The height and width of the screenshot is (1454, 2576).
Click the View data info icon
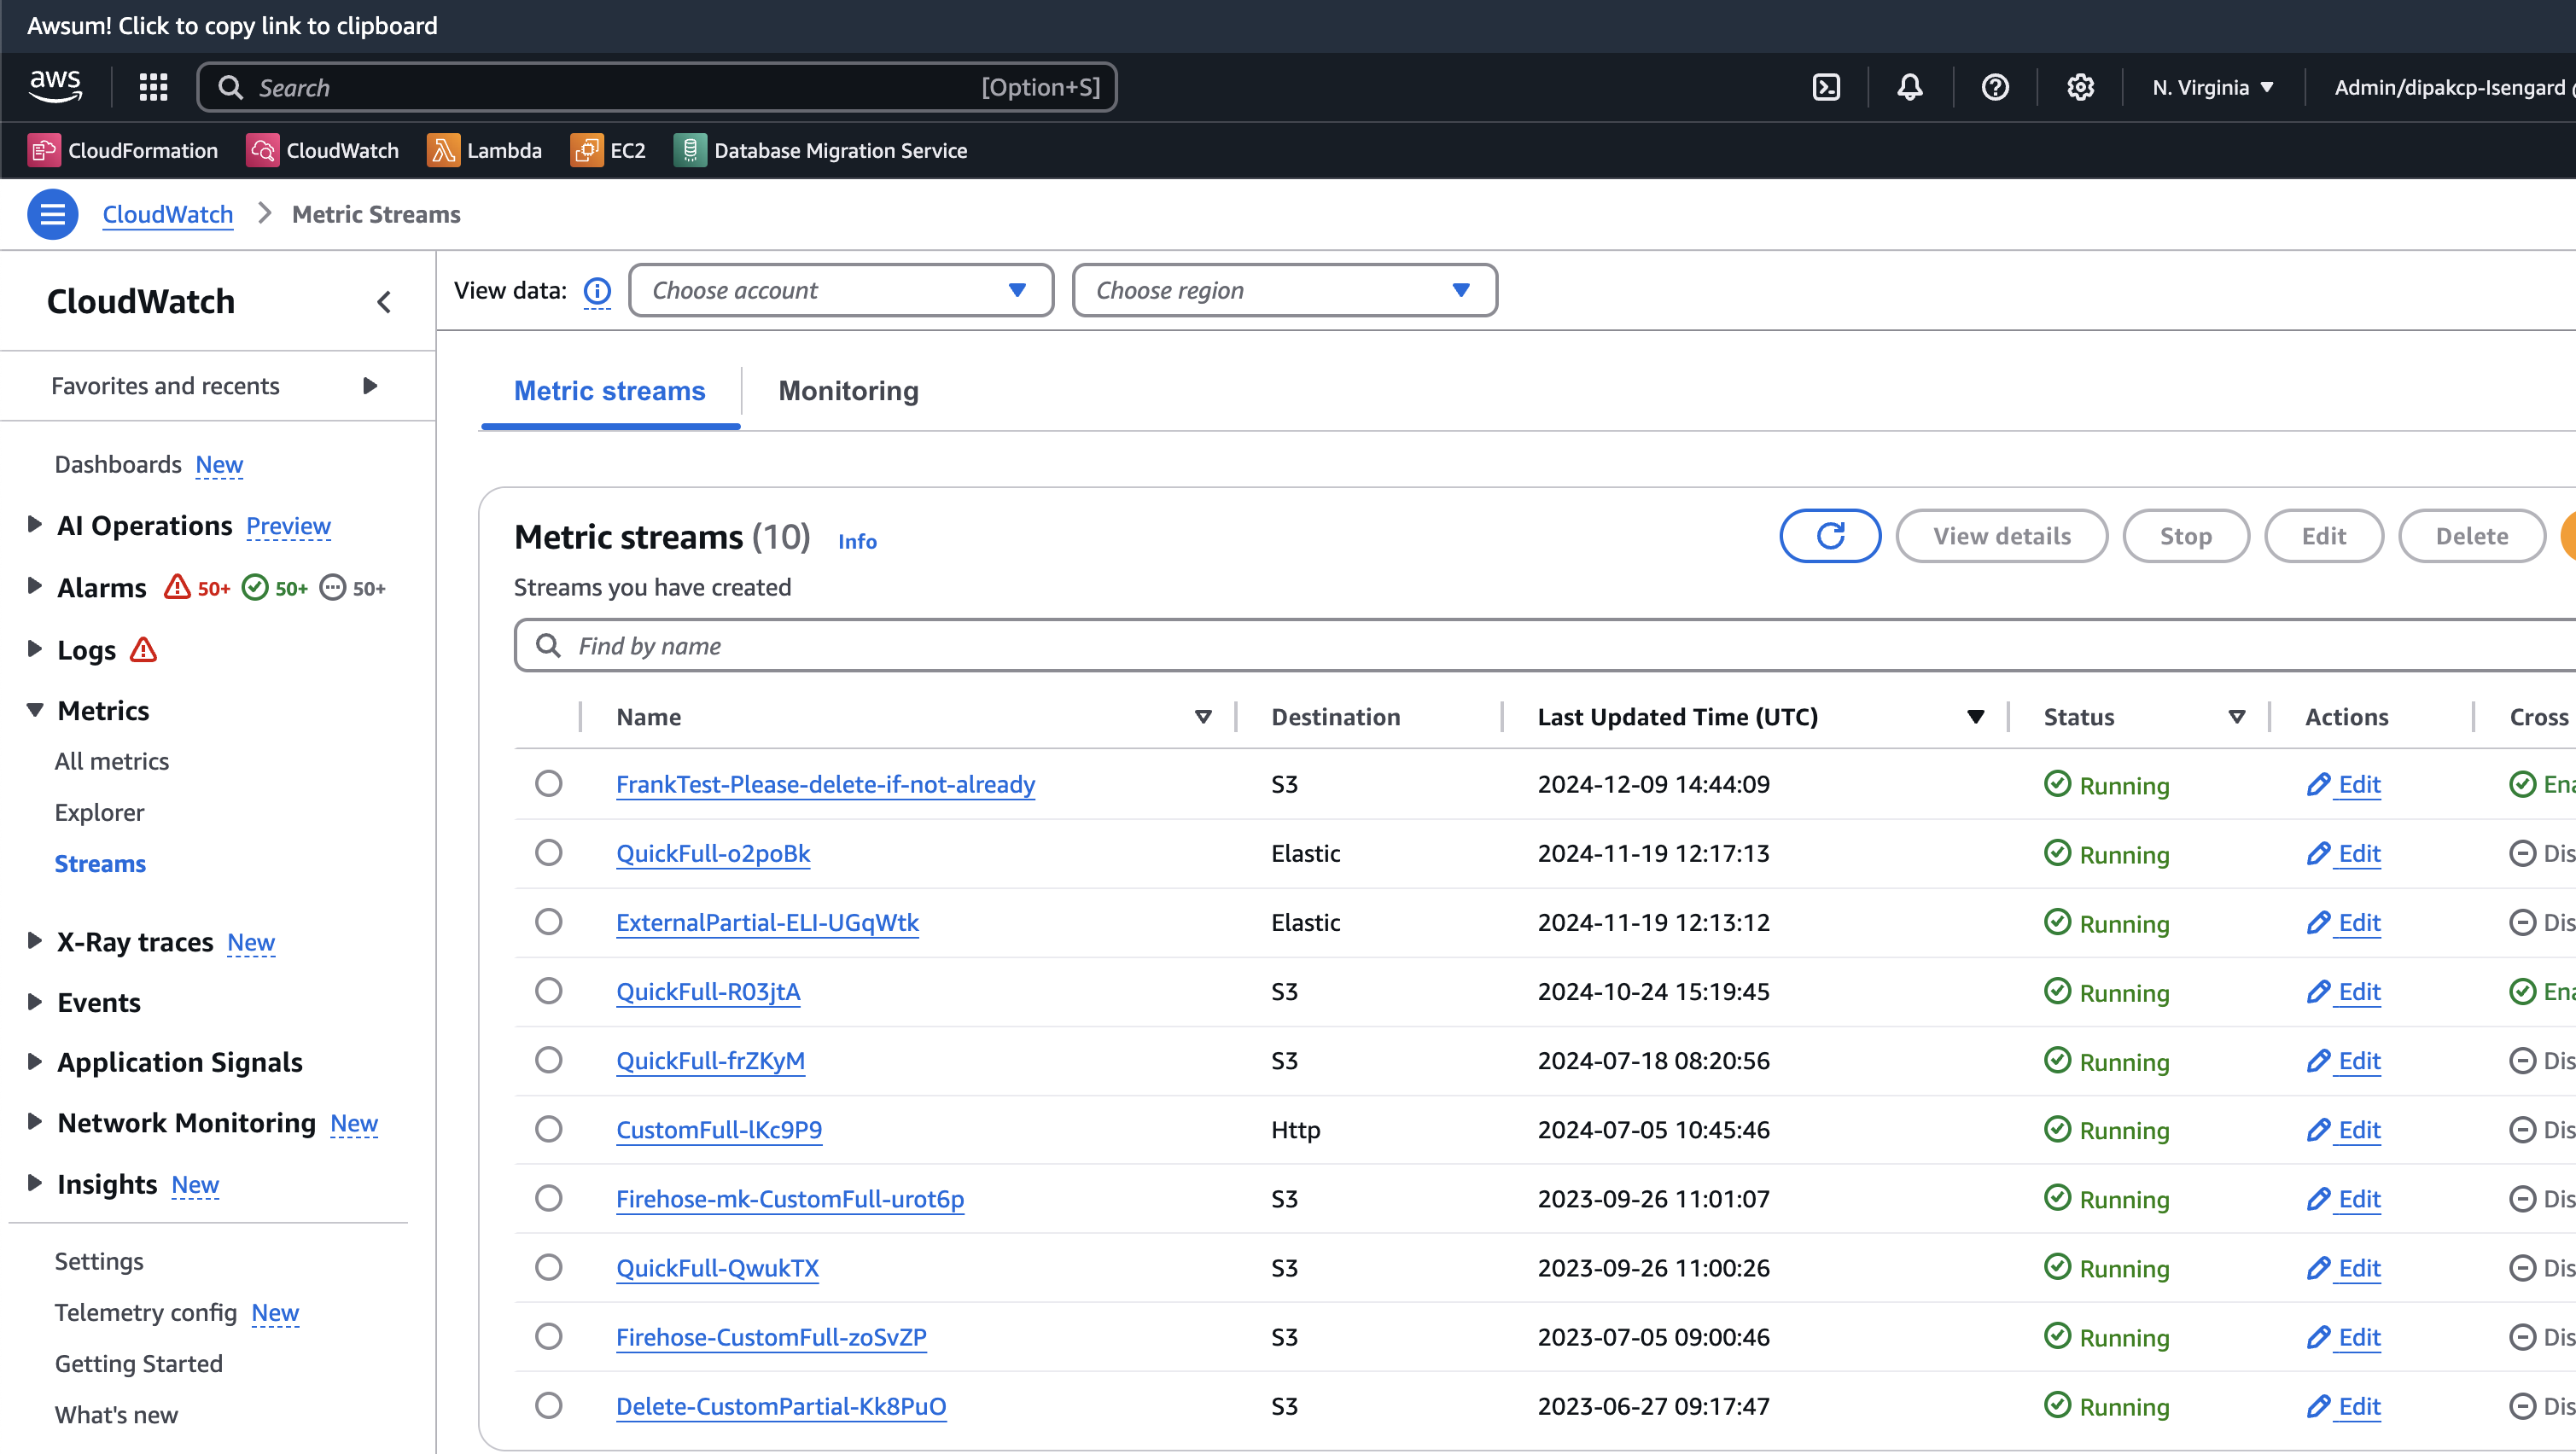tap(597, 291)
